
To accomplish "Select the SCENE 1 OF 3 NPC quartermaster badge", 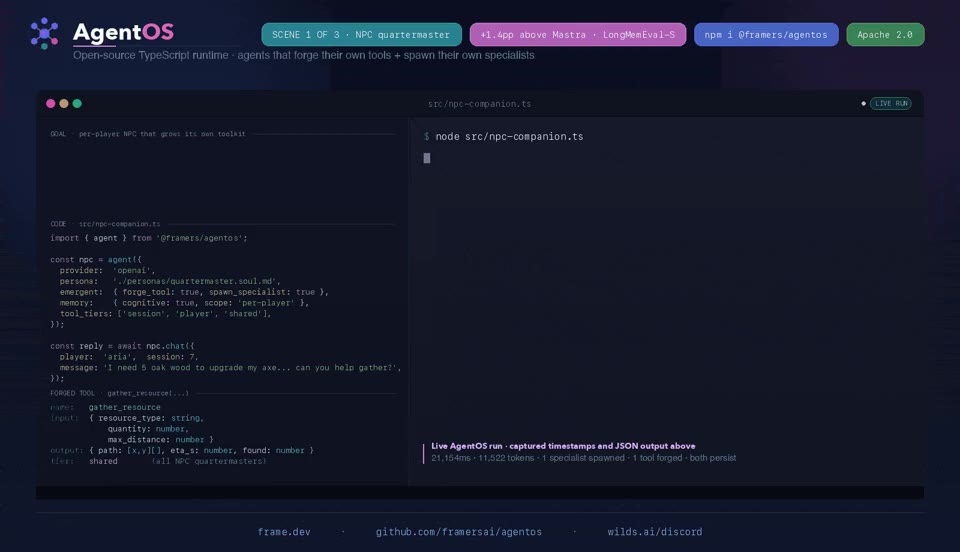I will click(361, 35).
